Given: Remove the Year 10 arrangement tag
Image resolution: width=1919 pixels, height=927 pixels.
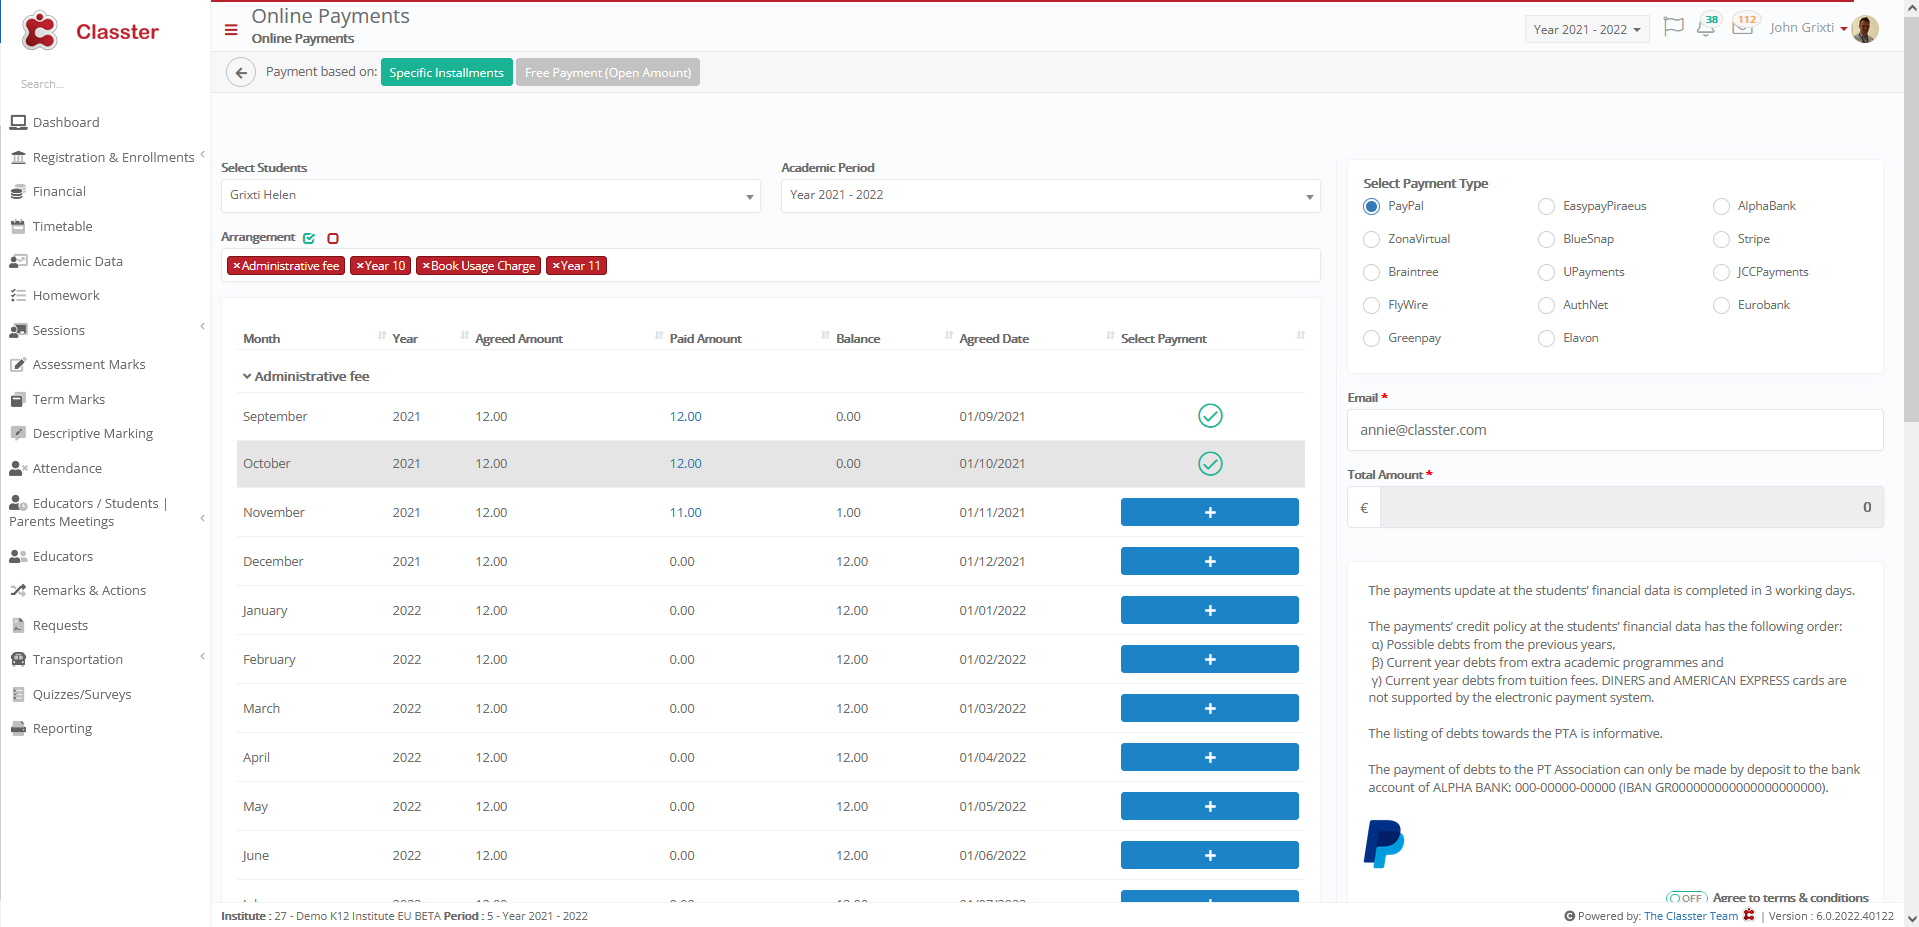Looking at the screenshot, I should [x=360, y=266].
